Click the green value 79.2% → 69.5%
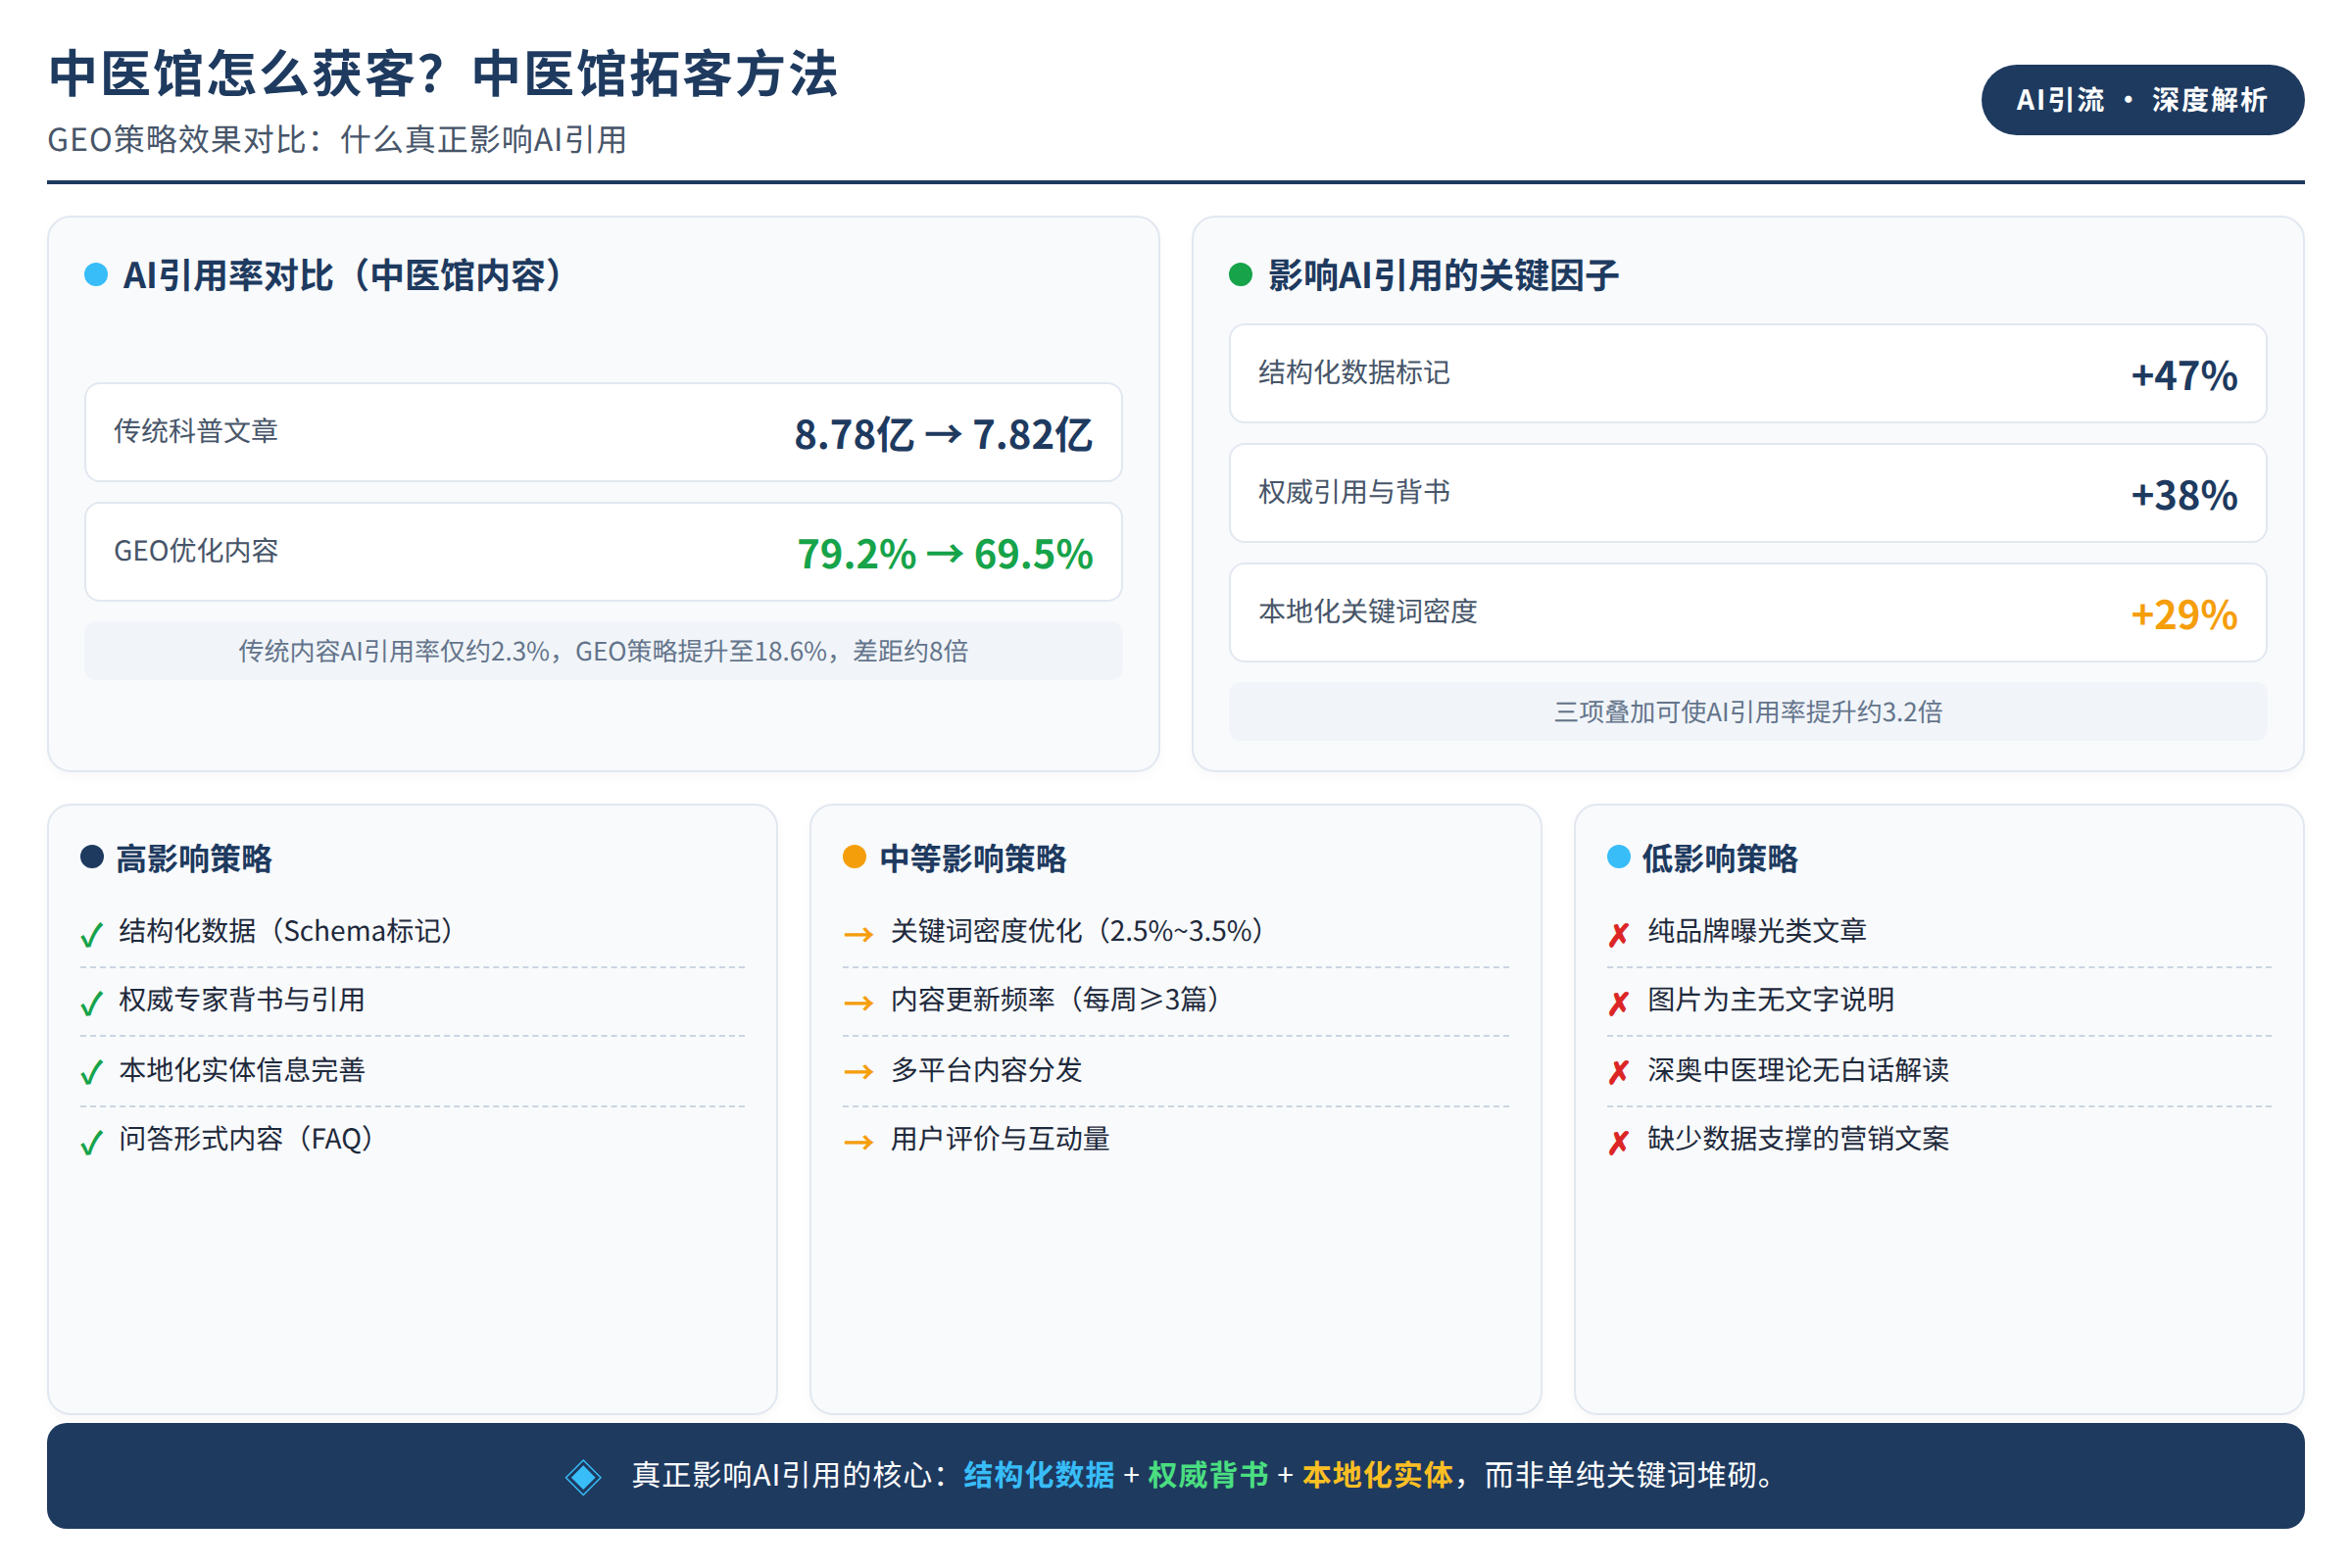The image size is (2352, 1568). [x=945, y=555]
